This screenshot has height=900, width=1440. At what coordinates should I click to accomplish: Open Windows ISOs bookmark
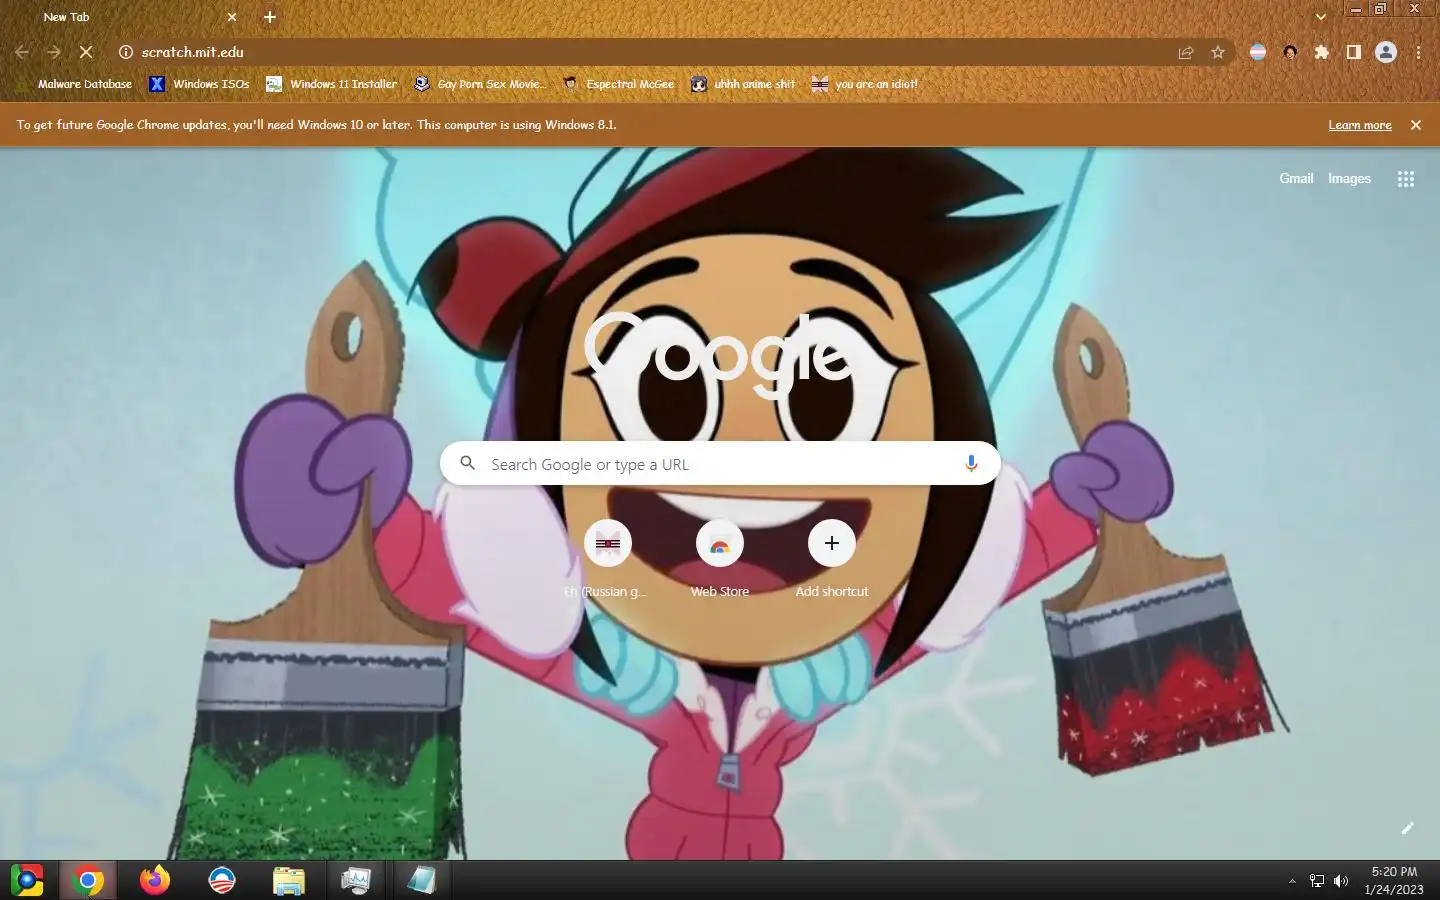click(x=200, y=84)
